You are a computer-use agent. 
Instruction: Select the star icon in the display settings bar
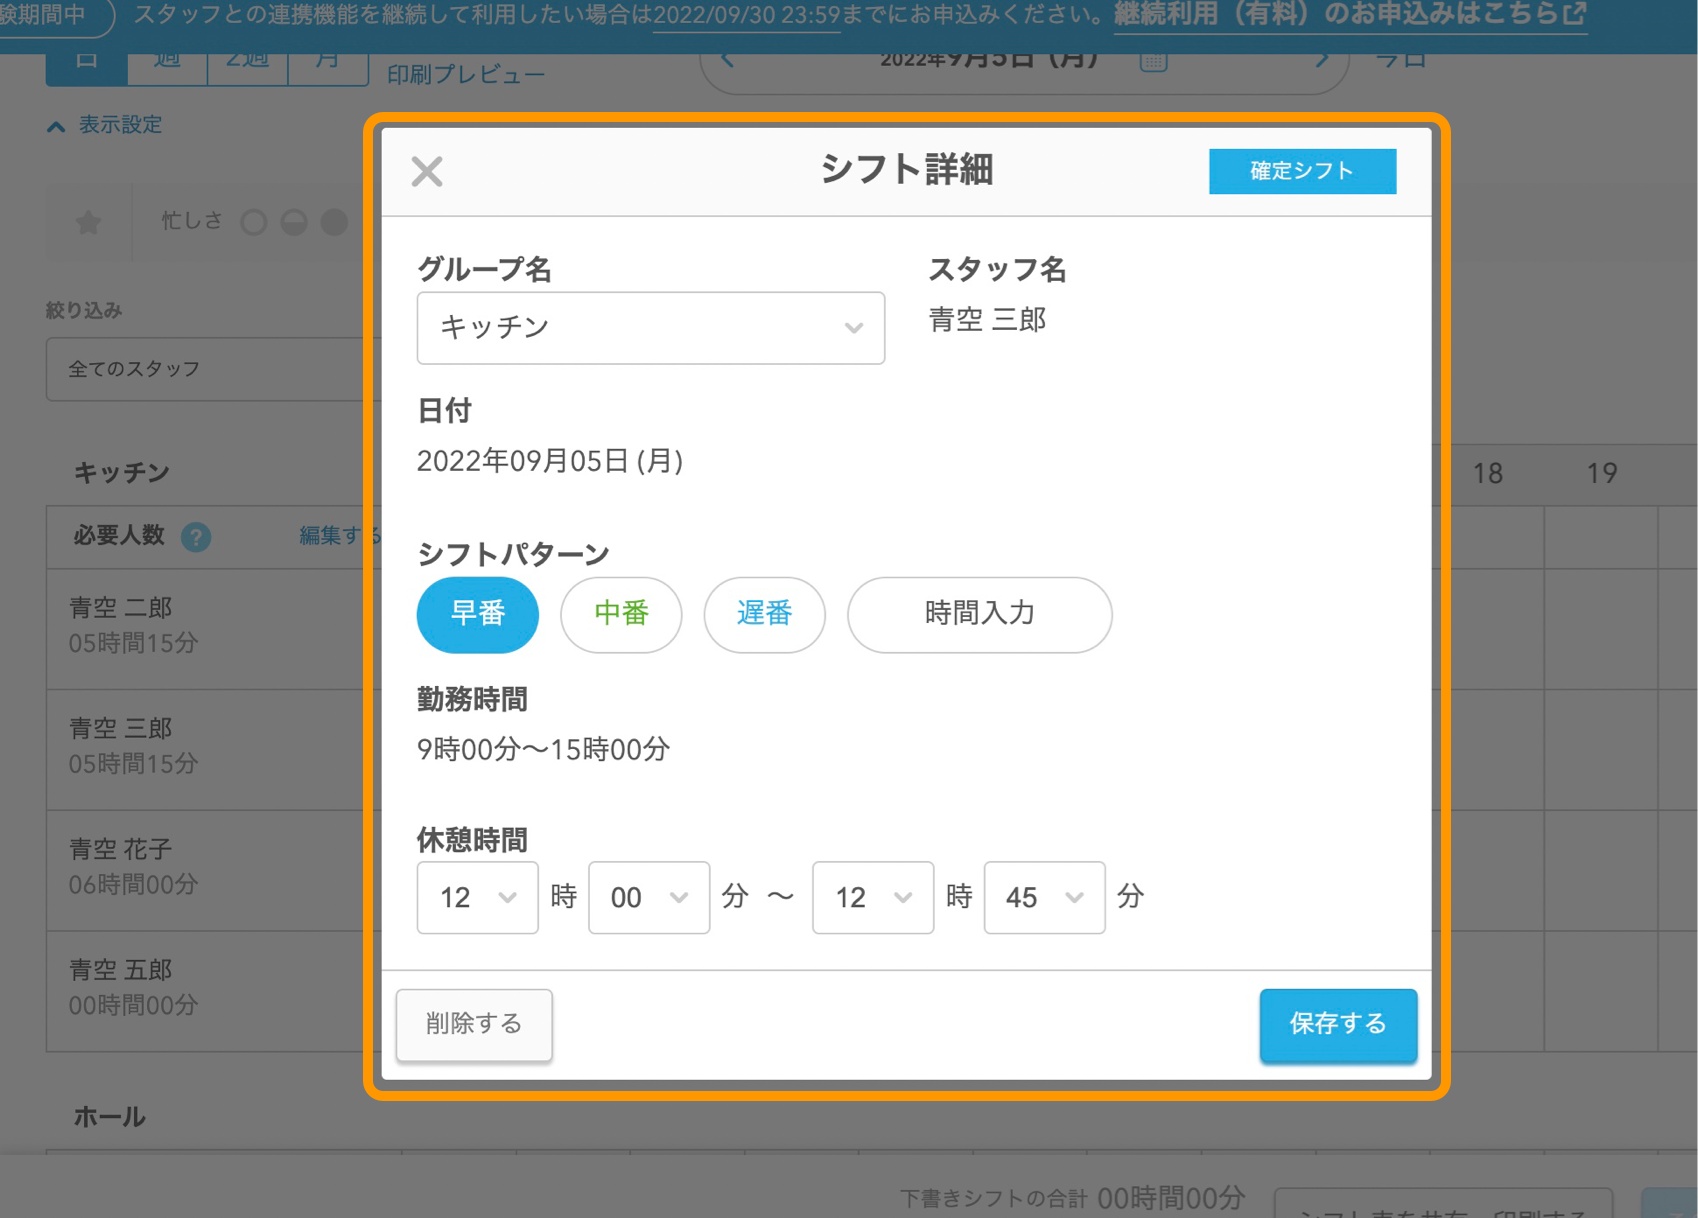click(88, 221)
